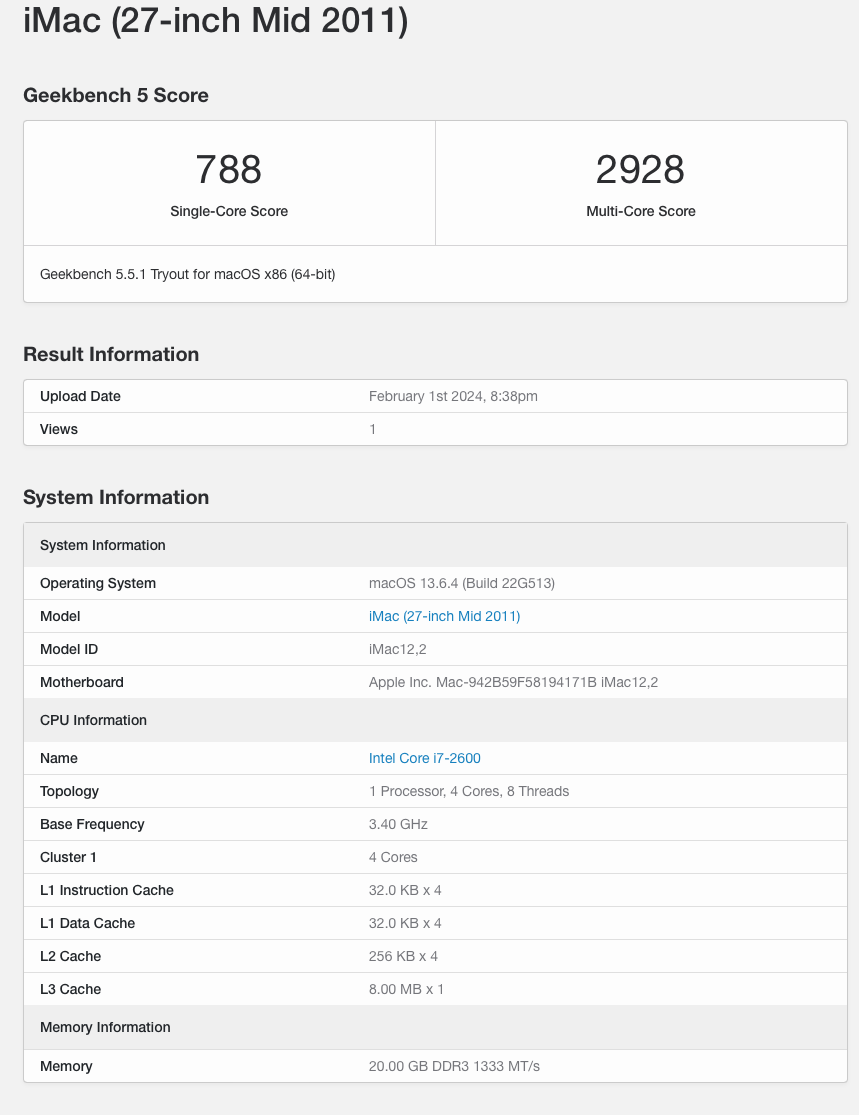
Task: Click the L3 Cache label
Action: [70, 990]
